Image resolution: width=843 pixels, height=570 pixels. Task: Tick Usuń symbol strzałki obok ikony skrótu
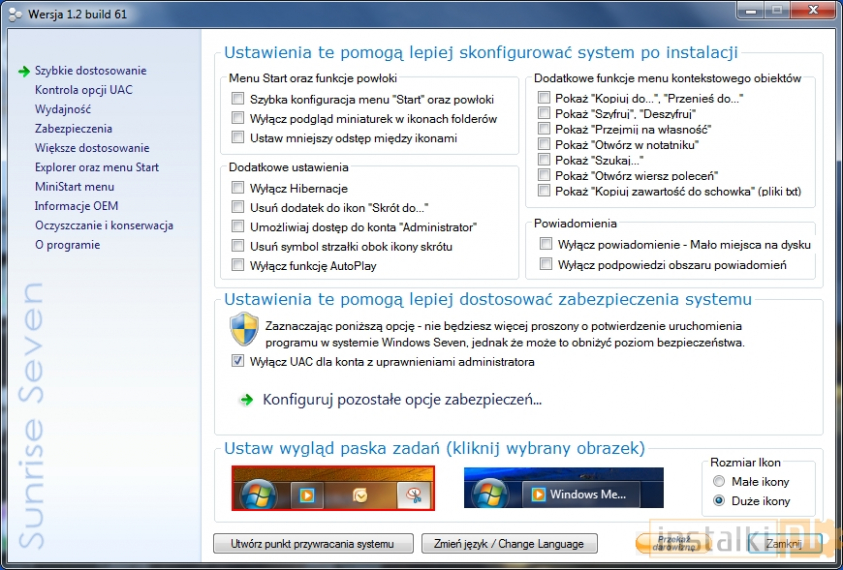pyautogui.click(x=238, y=246)
